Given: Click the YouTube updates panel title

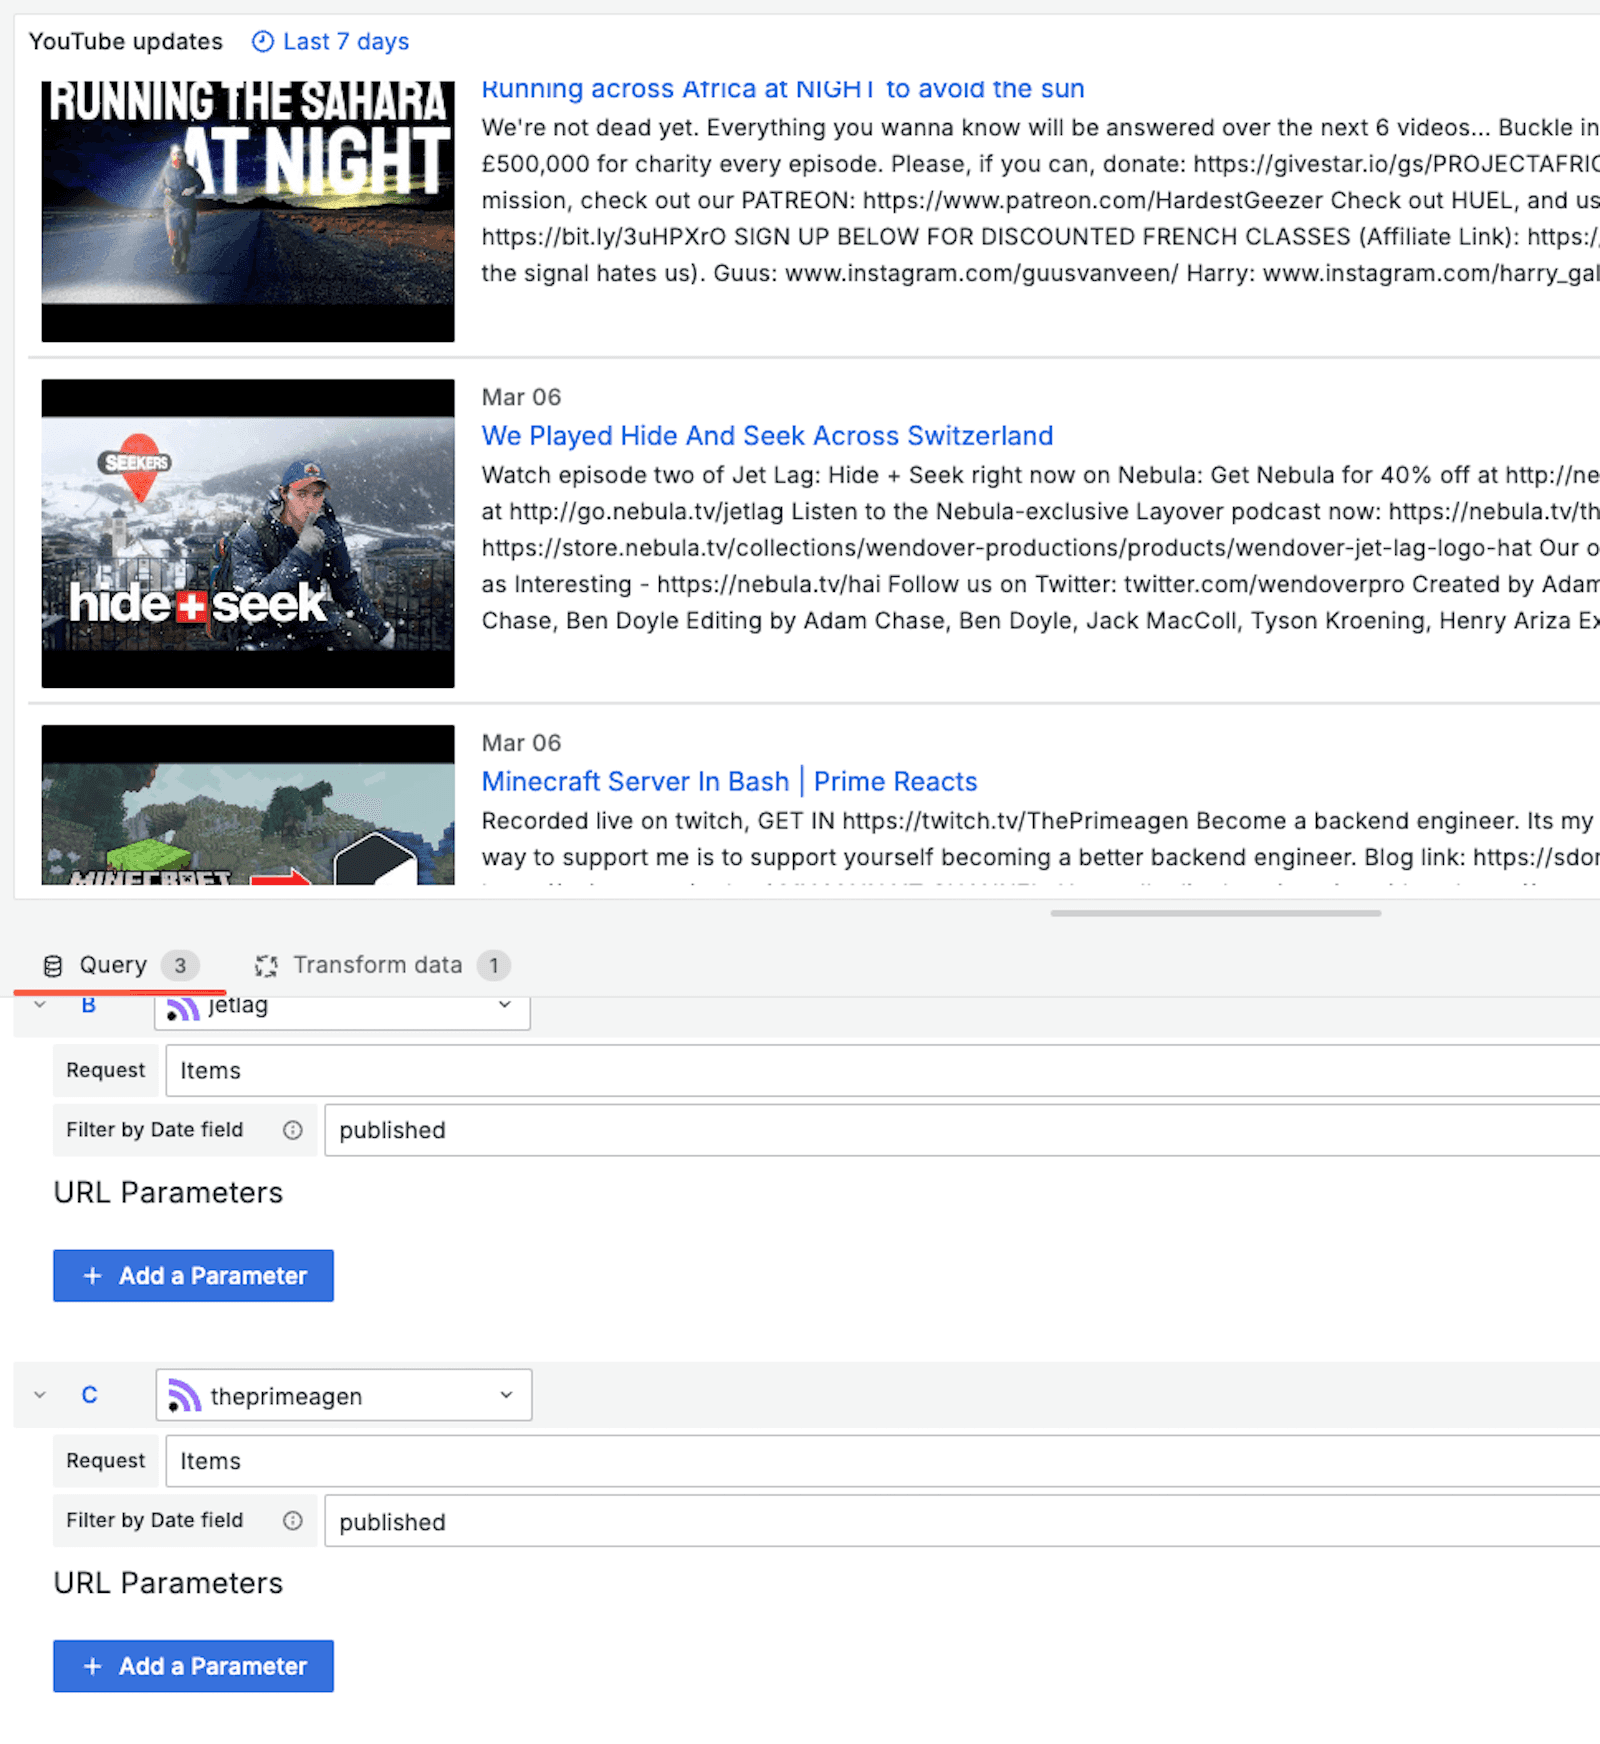Looking at the screenshot, I should click(126, 41).
